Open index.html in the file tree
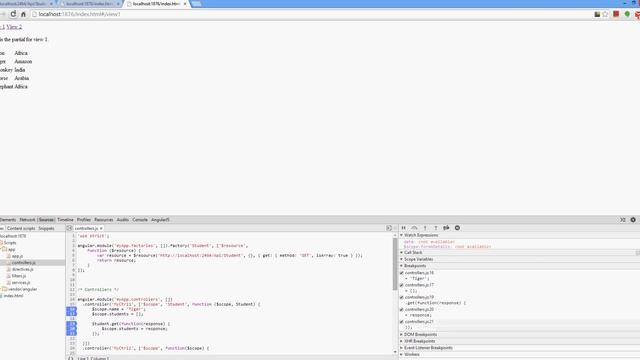This screenshot has width=640, height=360. (13, 296)
